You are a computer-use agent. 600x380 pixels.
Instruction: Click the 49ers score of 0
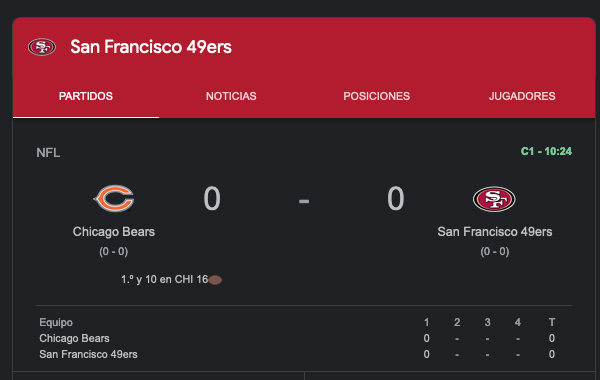pos(396,199)
